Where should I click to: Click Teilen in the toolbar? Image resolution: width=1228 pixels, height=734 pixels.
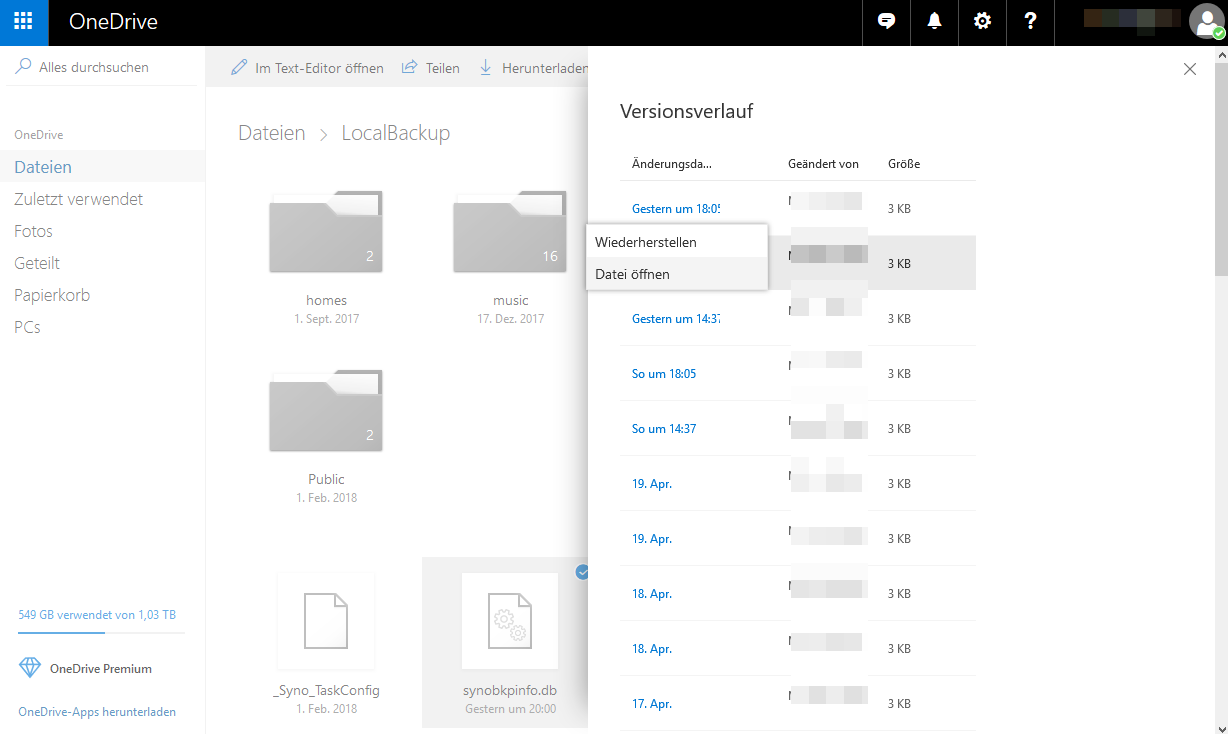pos(431,68)
